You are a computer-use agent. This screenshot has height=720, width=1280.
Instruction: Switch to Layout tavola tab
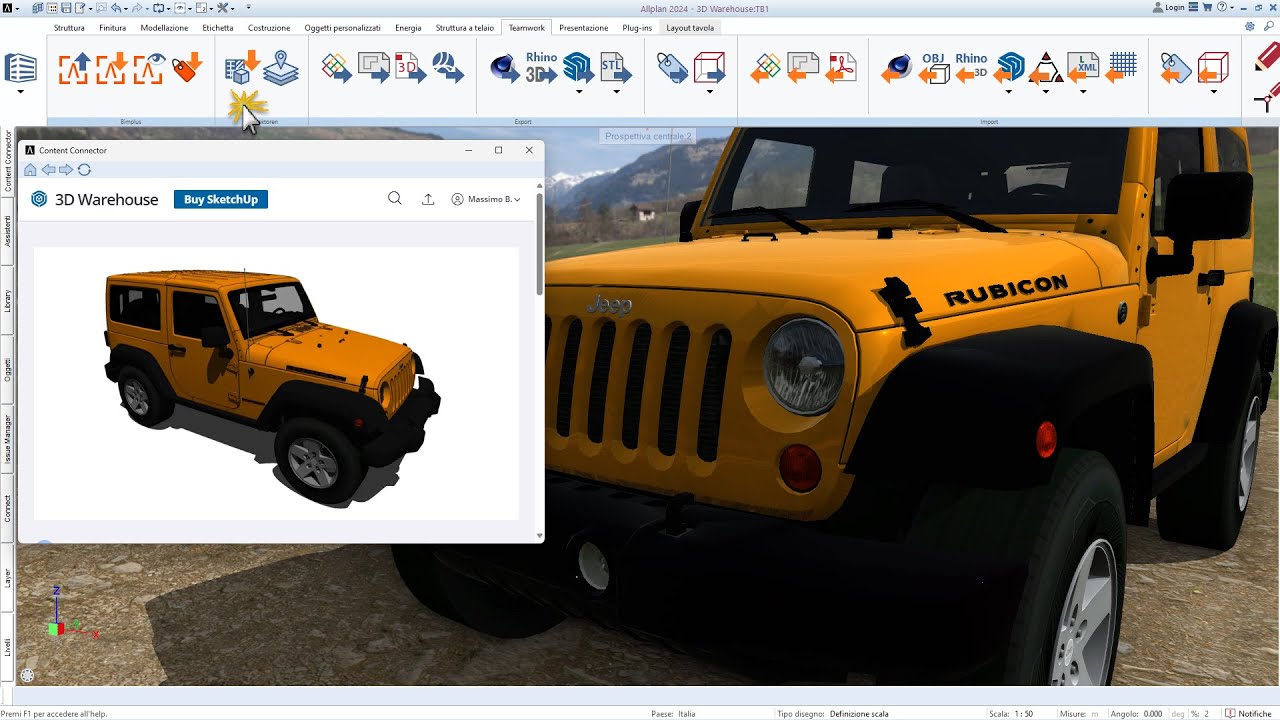click(690, 28)
